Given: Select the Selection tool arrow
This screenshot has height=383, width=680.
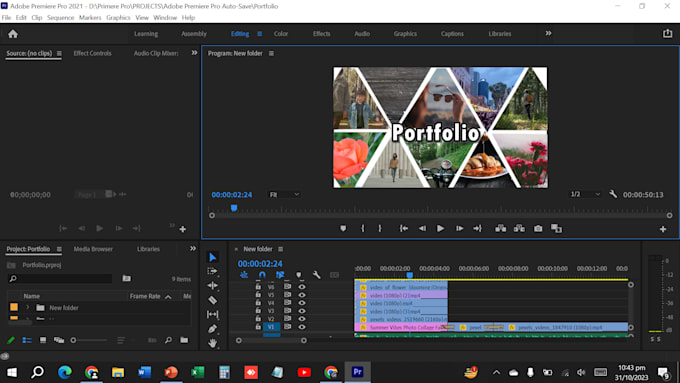Looking at the screenshot, I should (212, 257).
